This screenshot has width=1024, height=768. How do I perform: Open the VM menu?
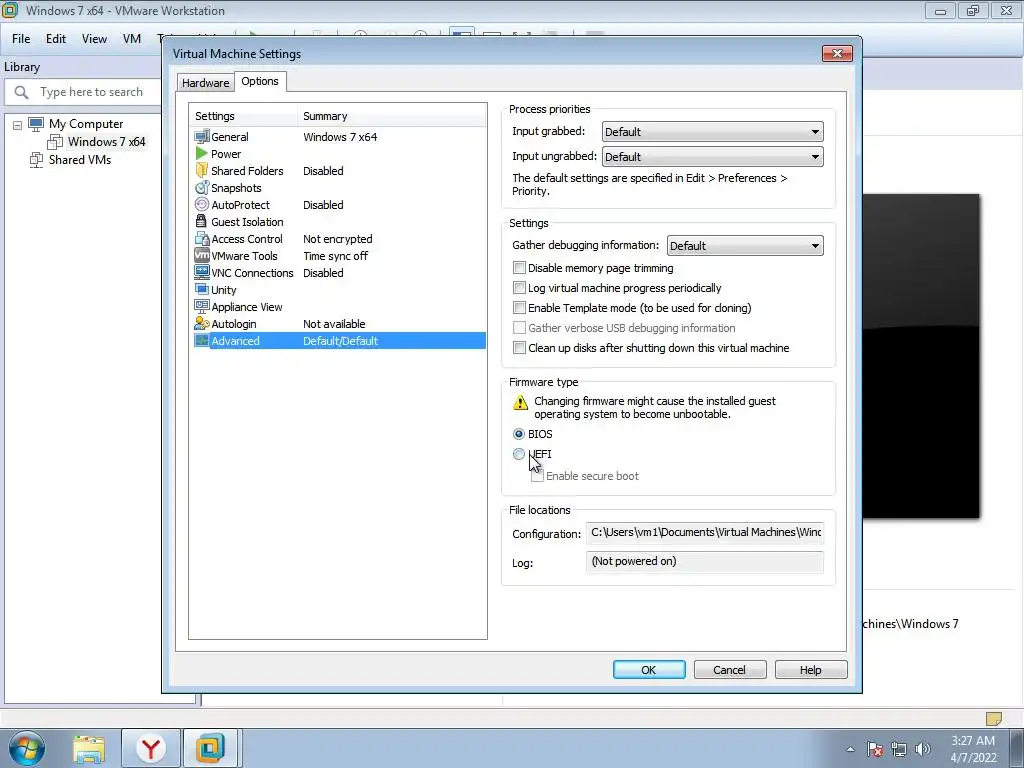[132, 39]
